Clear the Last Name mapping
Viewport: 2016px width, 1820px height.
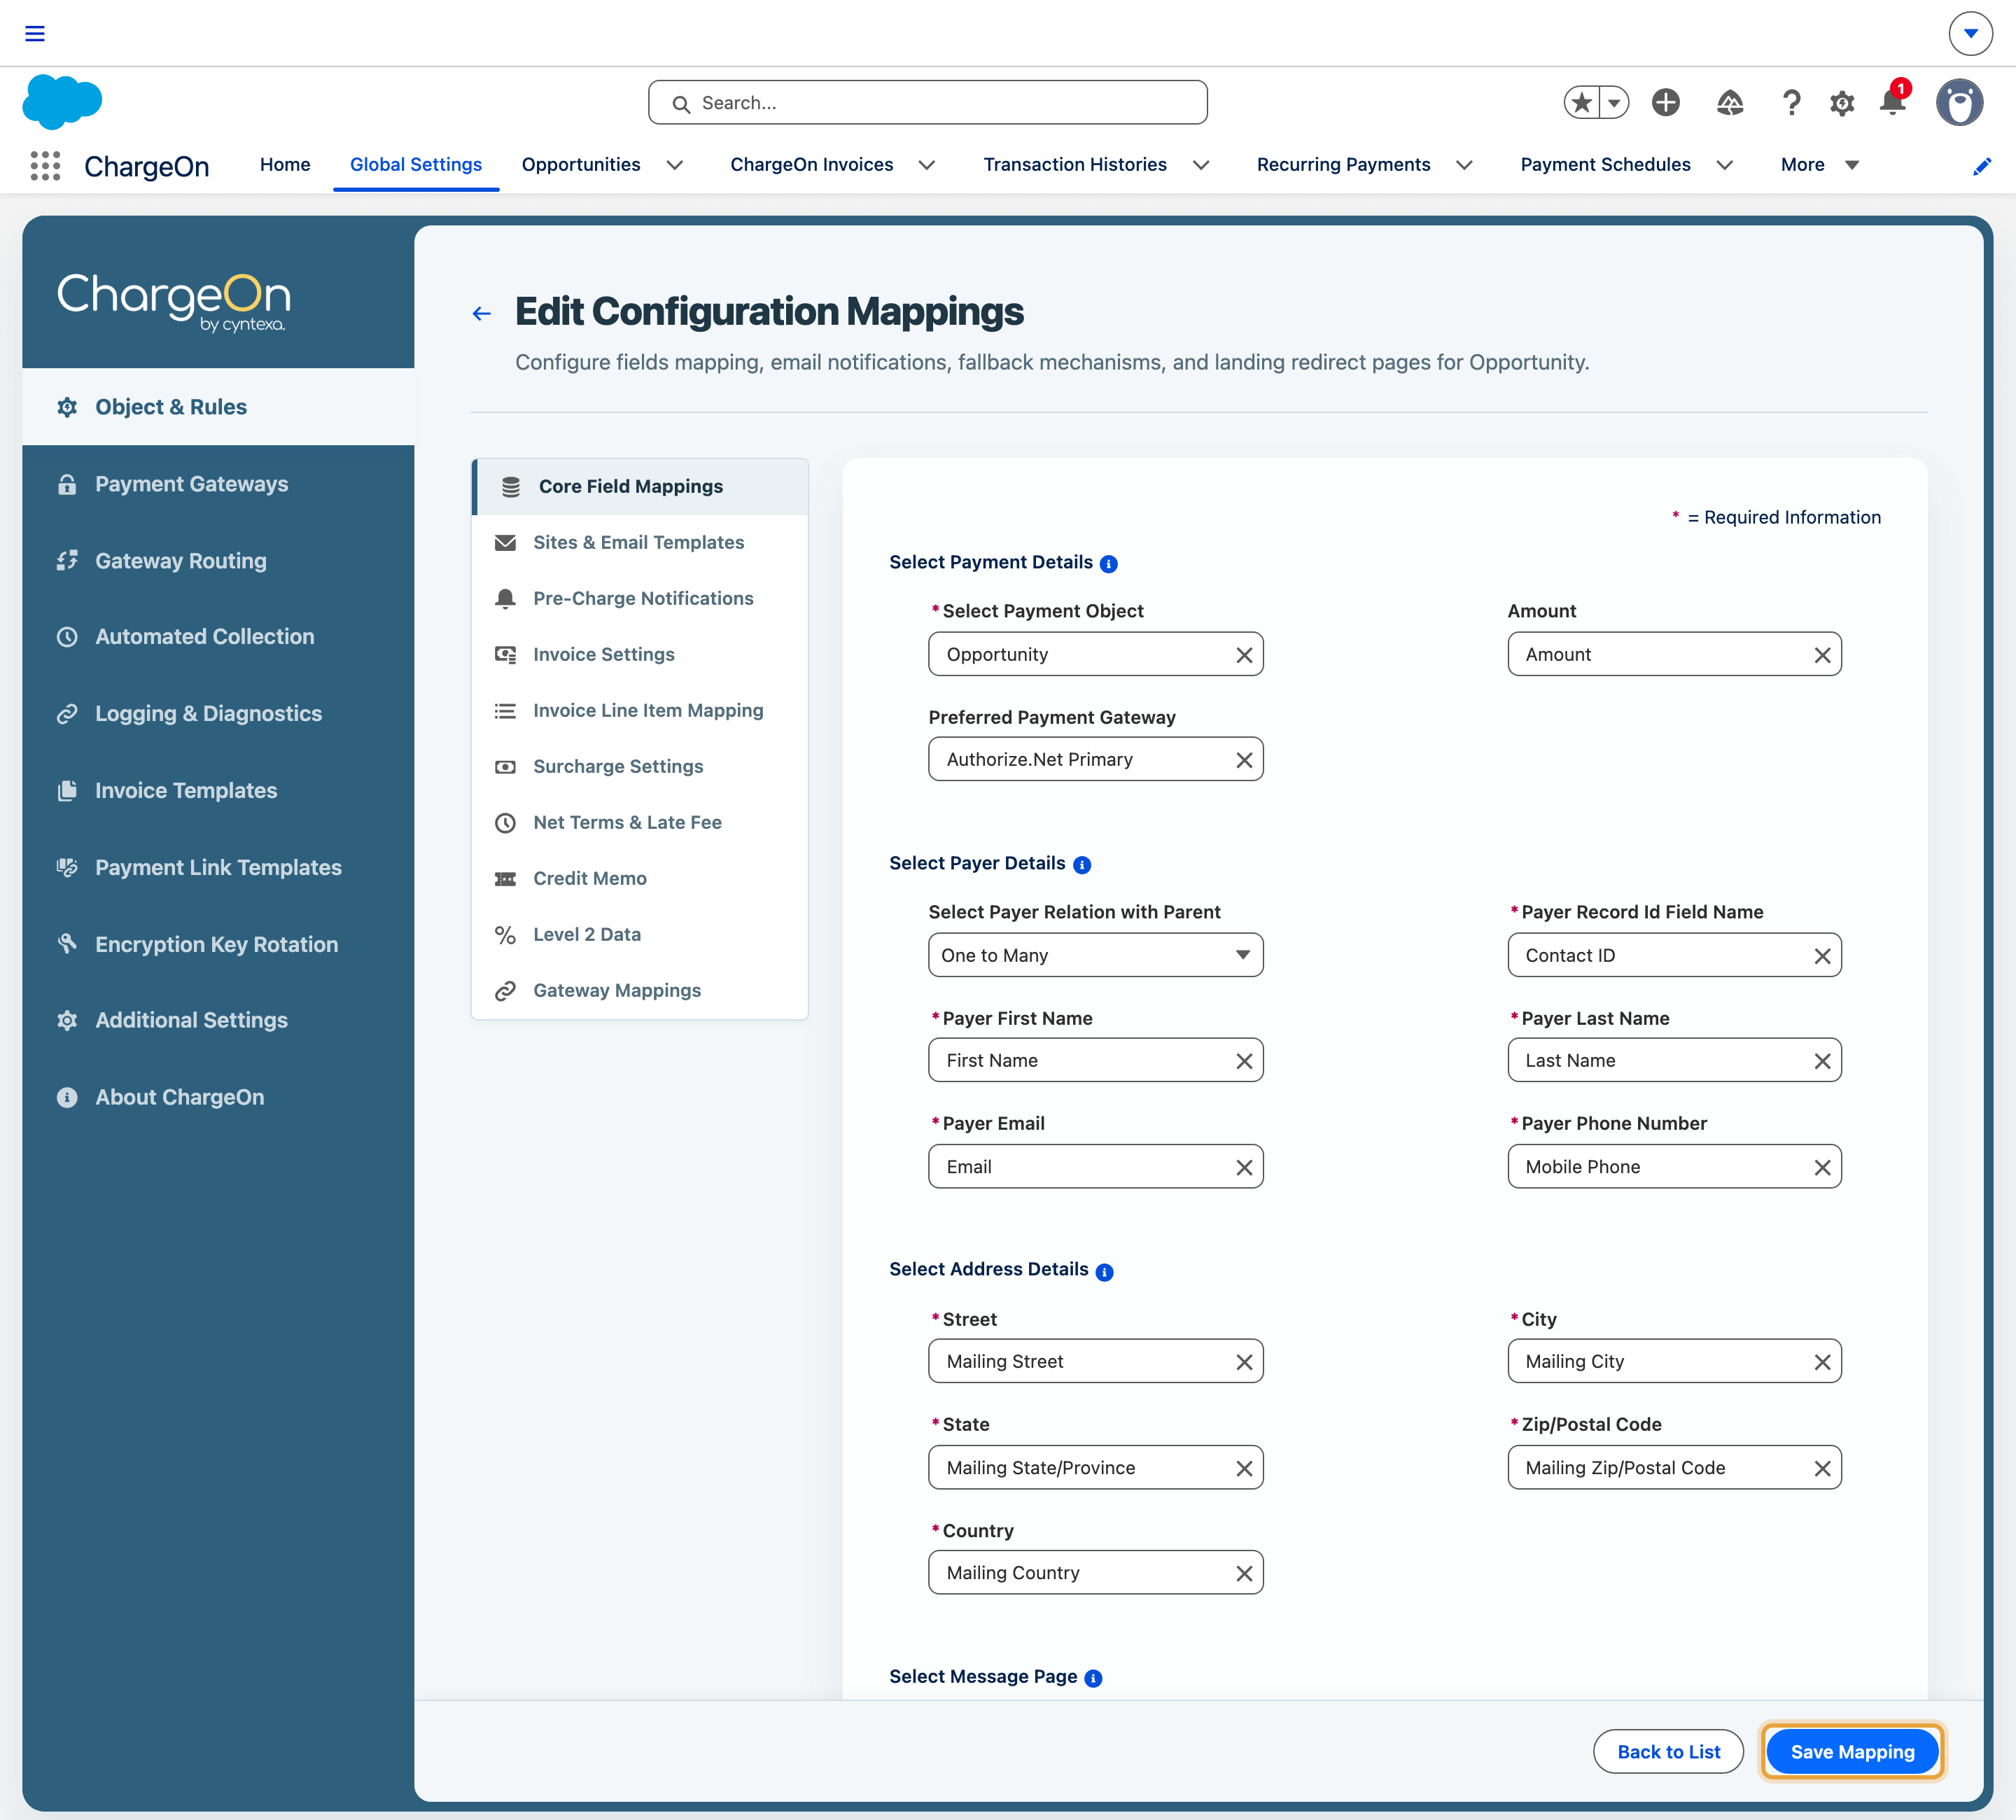(1822, 1061)
